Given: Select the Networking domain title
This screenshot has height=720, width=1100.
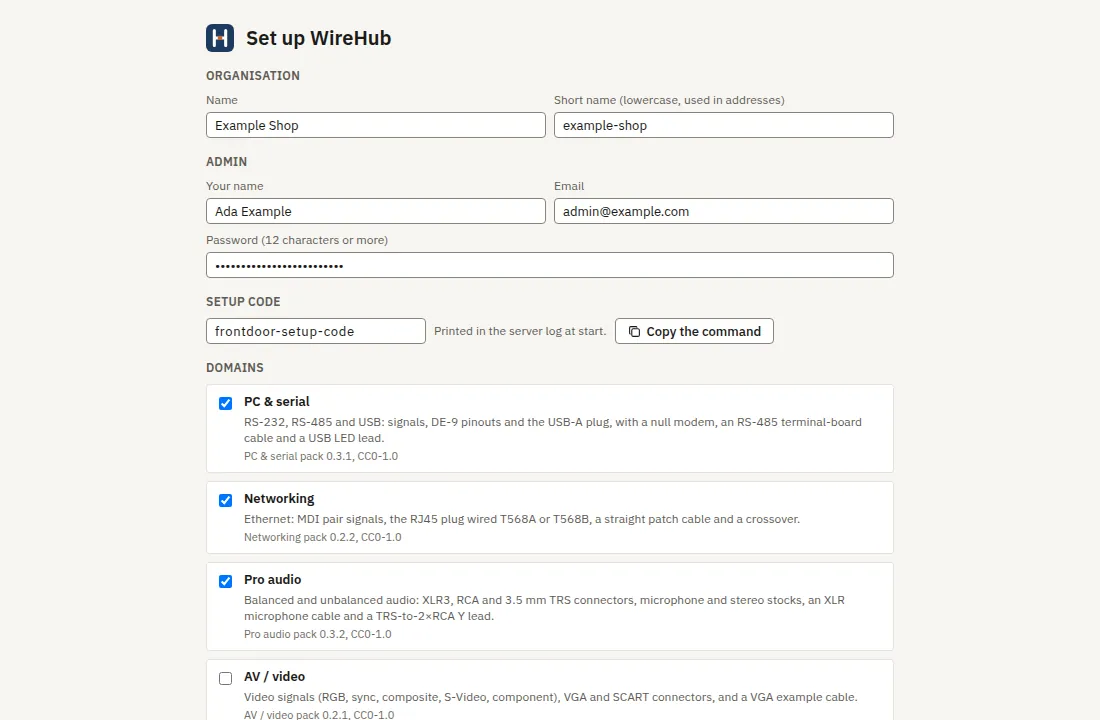Looking at the screenshot, I should (x=279, y=498).
